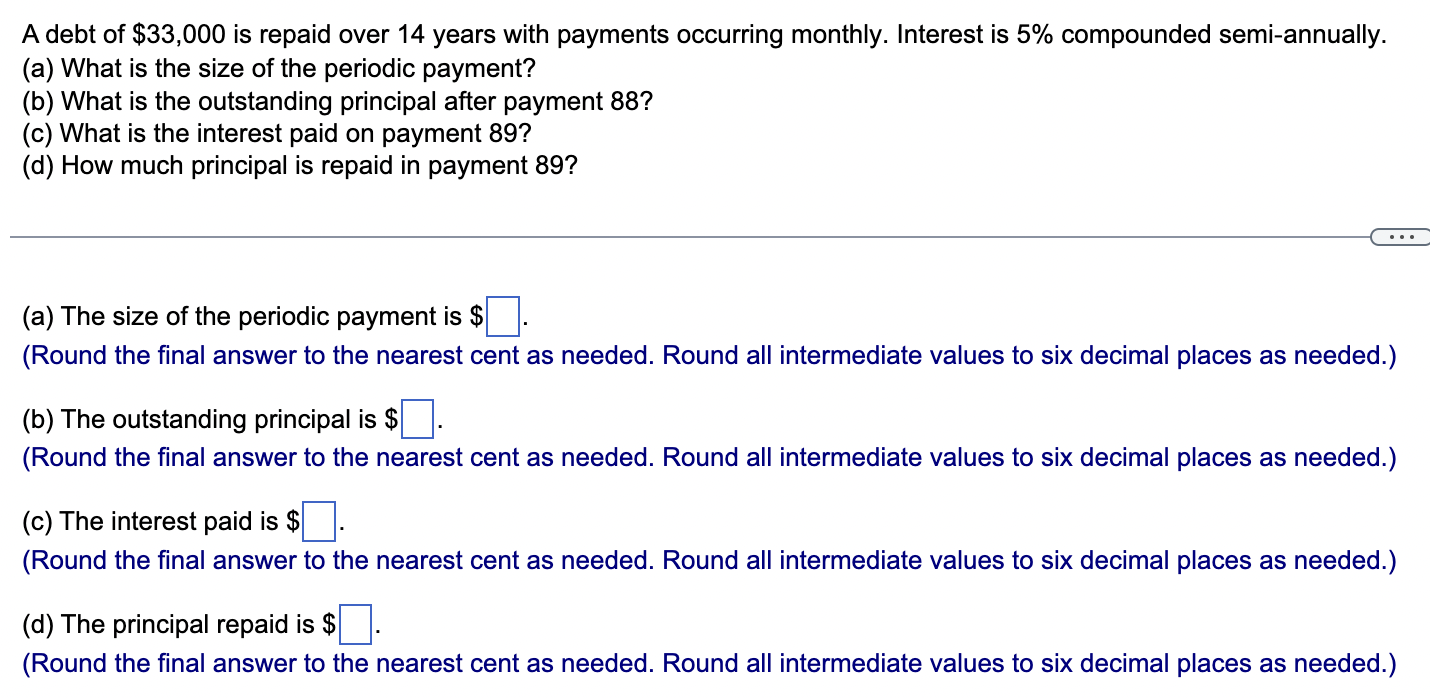Image resolution: width=1430 pixels, height=698 pixels.
Task: Click the outstanding principal sentence label
Action: point(200,419)
